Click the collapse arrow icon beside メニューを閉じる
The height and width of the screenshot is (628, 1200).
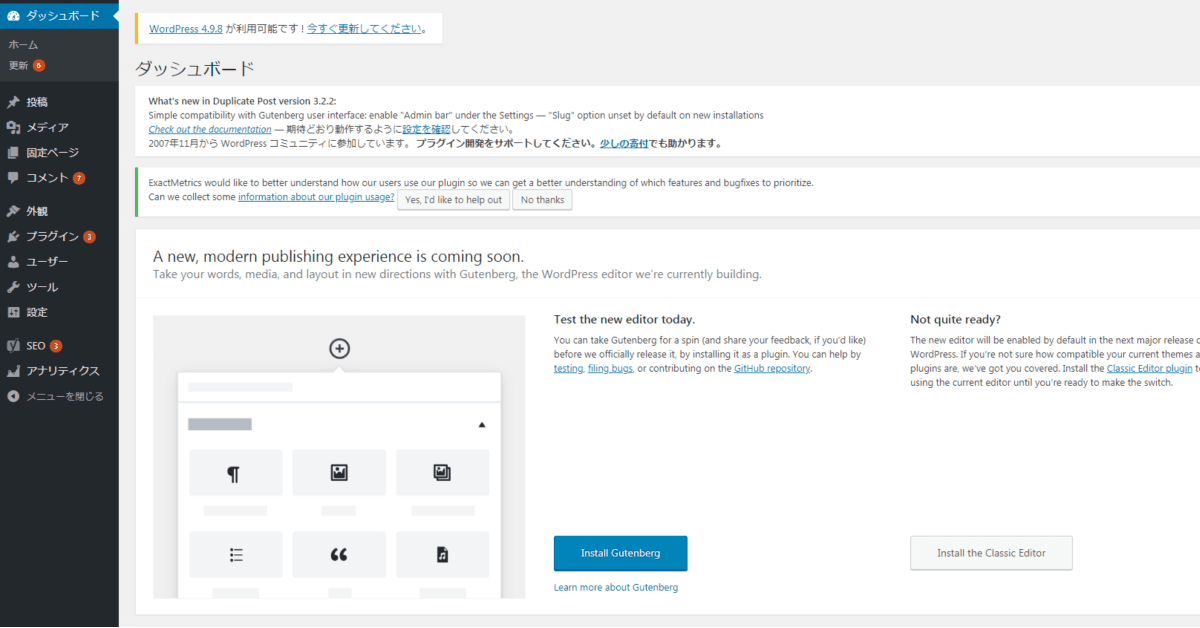(x=14, y=396)
